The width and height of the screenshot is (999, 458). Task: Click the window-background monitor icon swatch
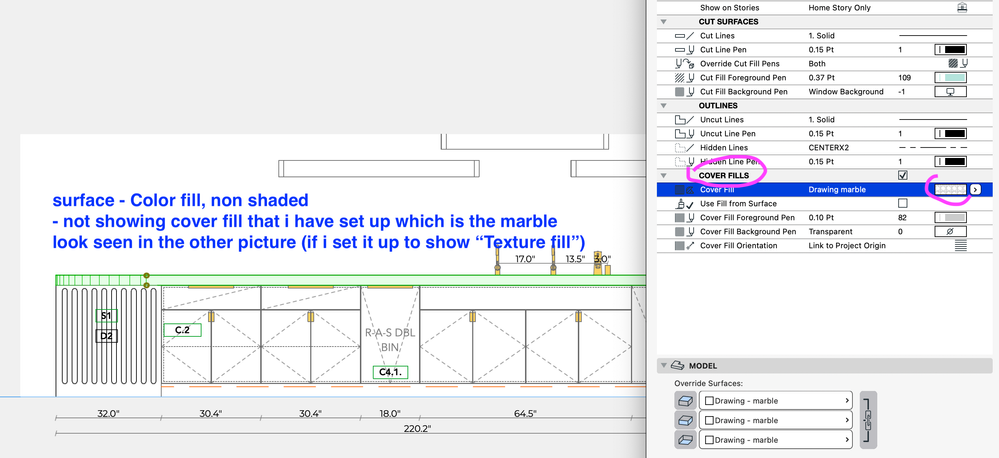coord(951,92)
